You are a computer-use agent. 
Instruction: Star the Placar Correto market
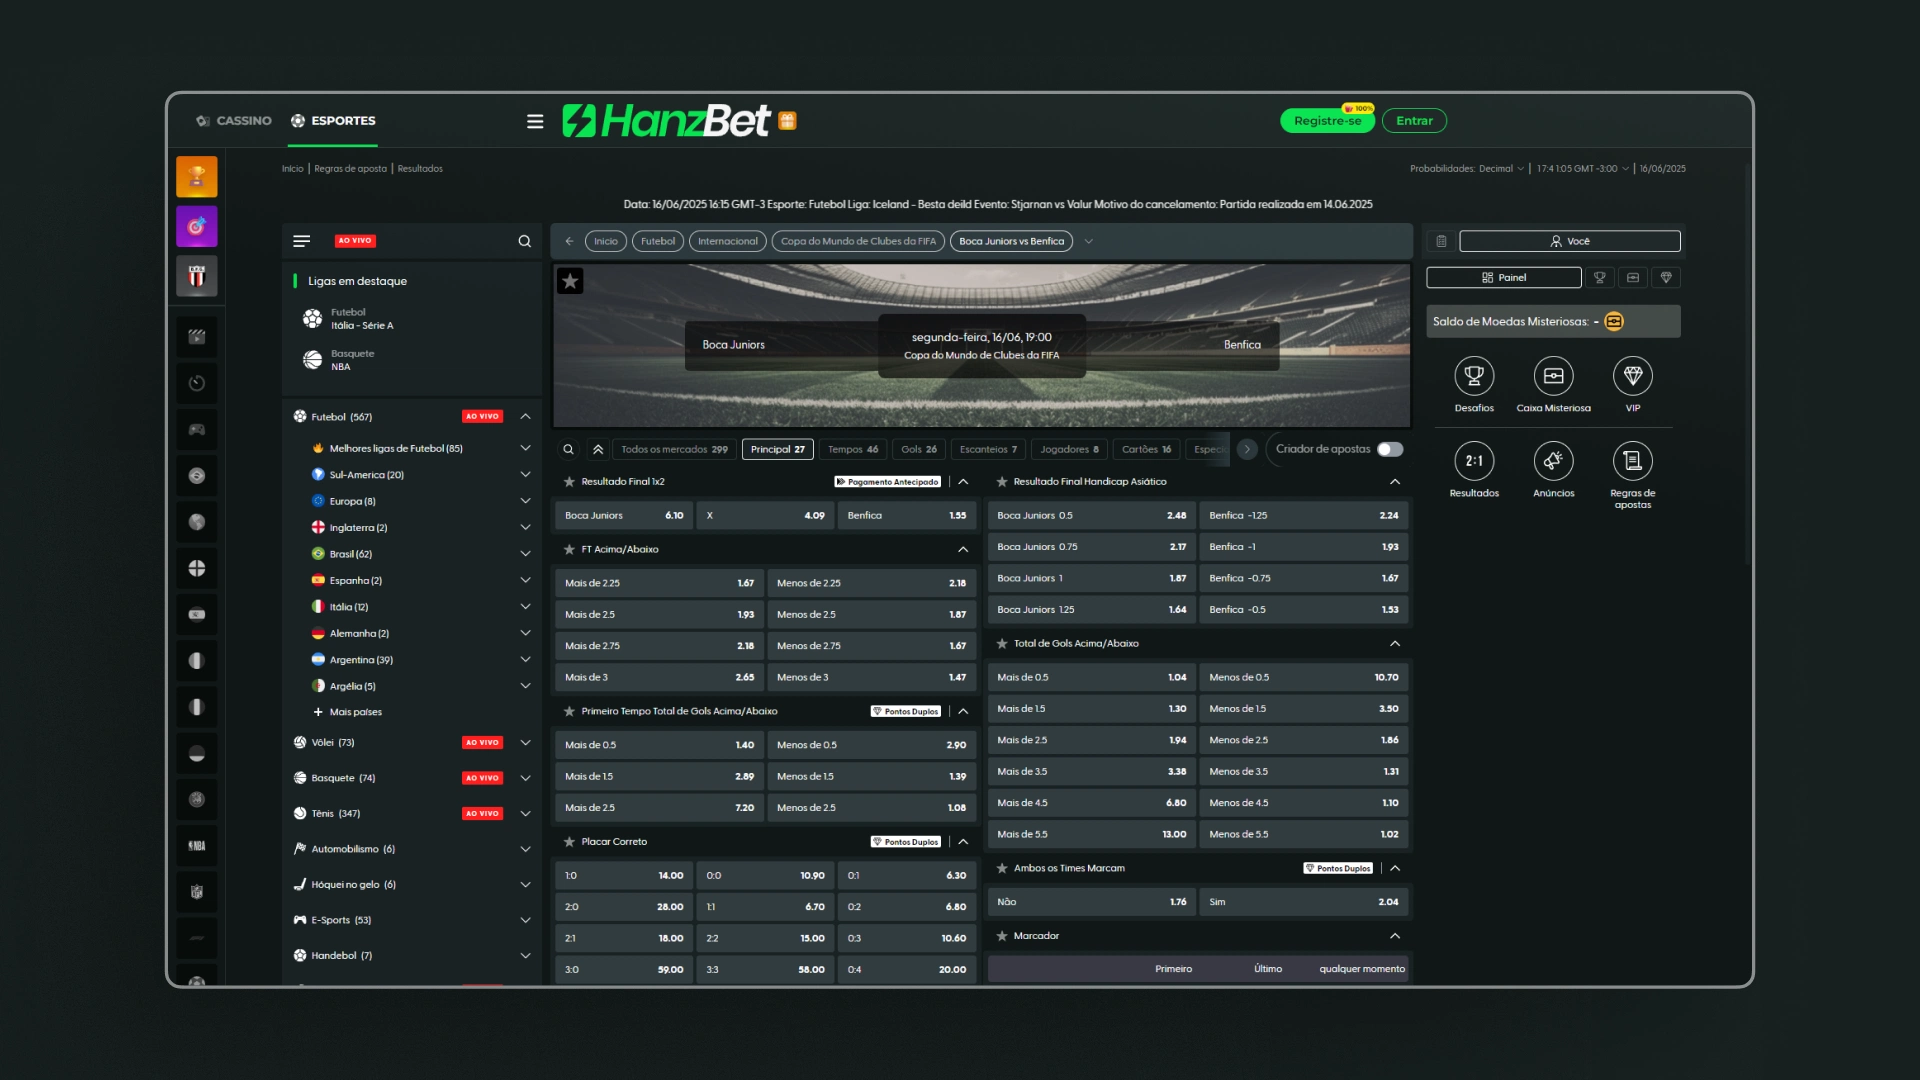click(x=569, y=842)
